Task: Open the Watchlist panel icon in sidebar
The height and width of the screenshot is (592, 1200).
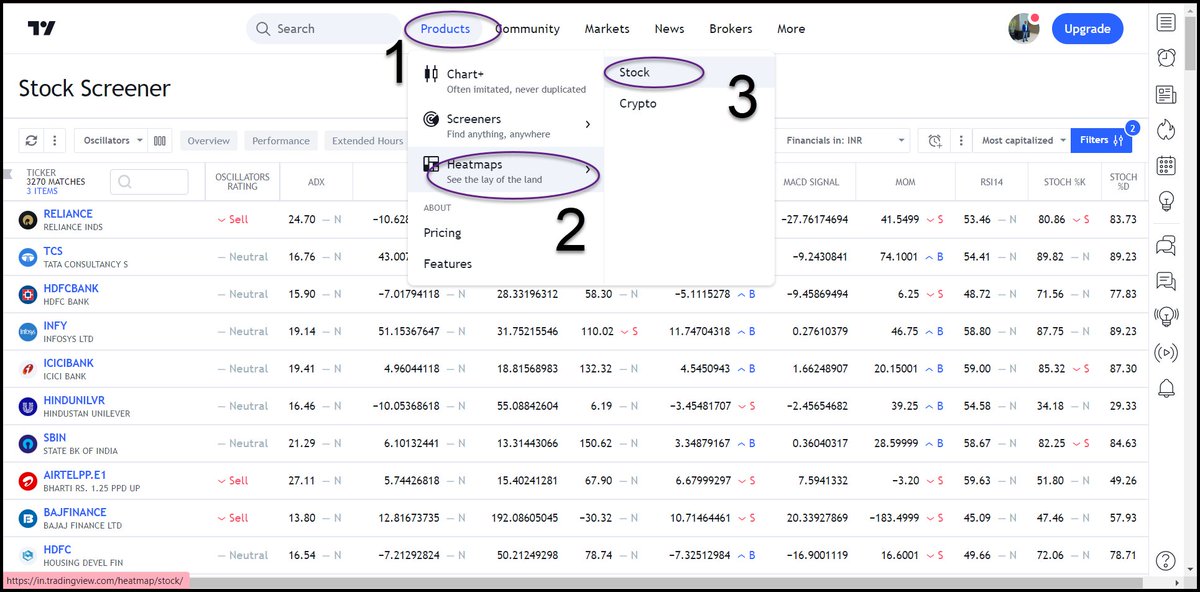Action: (1166, 22)
